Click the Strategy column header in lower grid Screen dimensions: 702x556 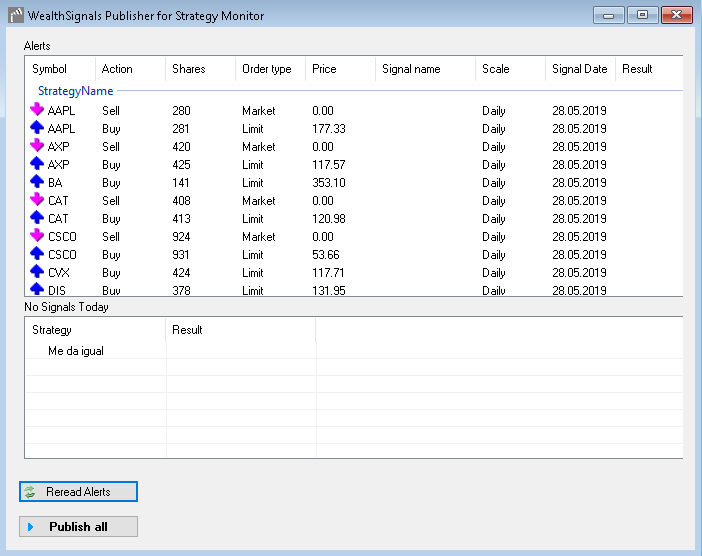[52, 329]
